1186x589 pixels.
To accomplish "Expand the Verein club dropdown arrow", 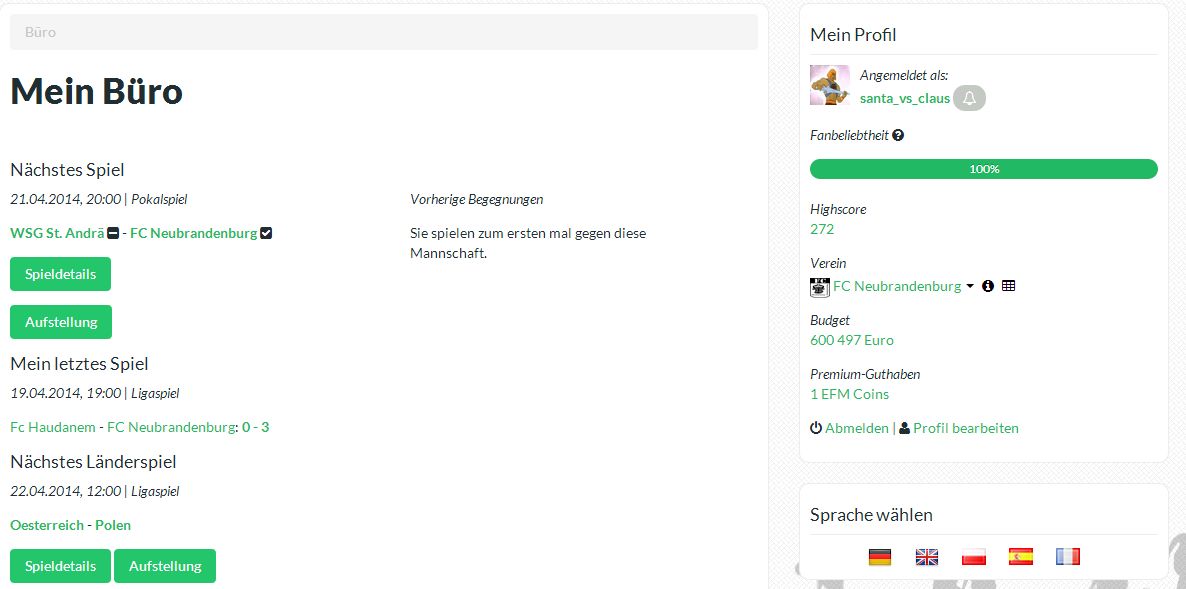I will 970,287.
